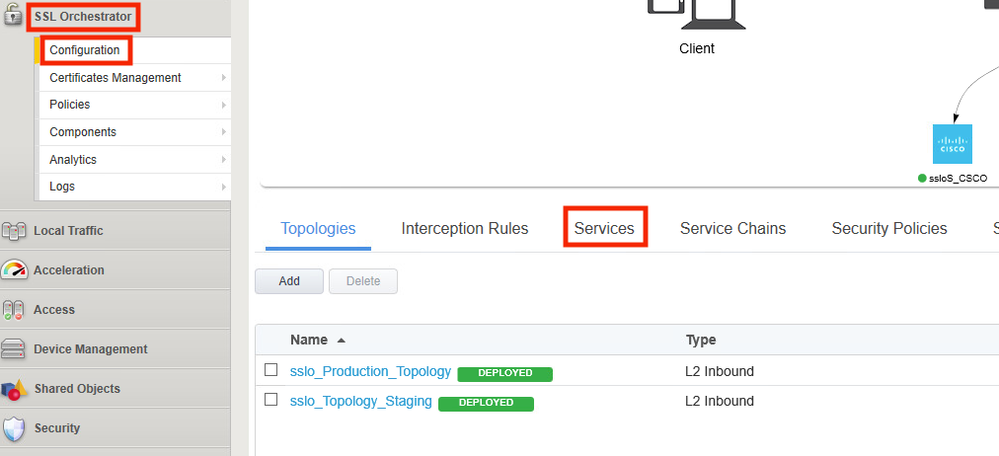Click the Acceleration gauge icon

point(14,270)
